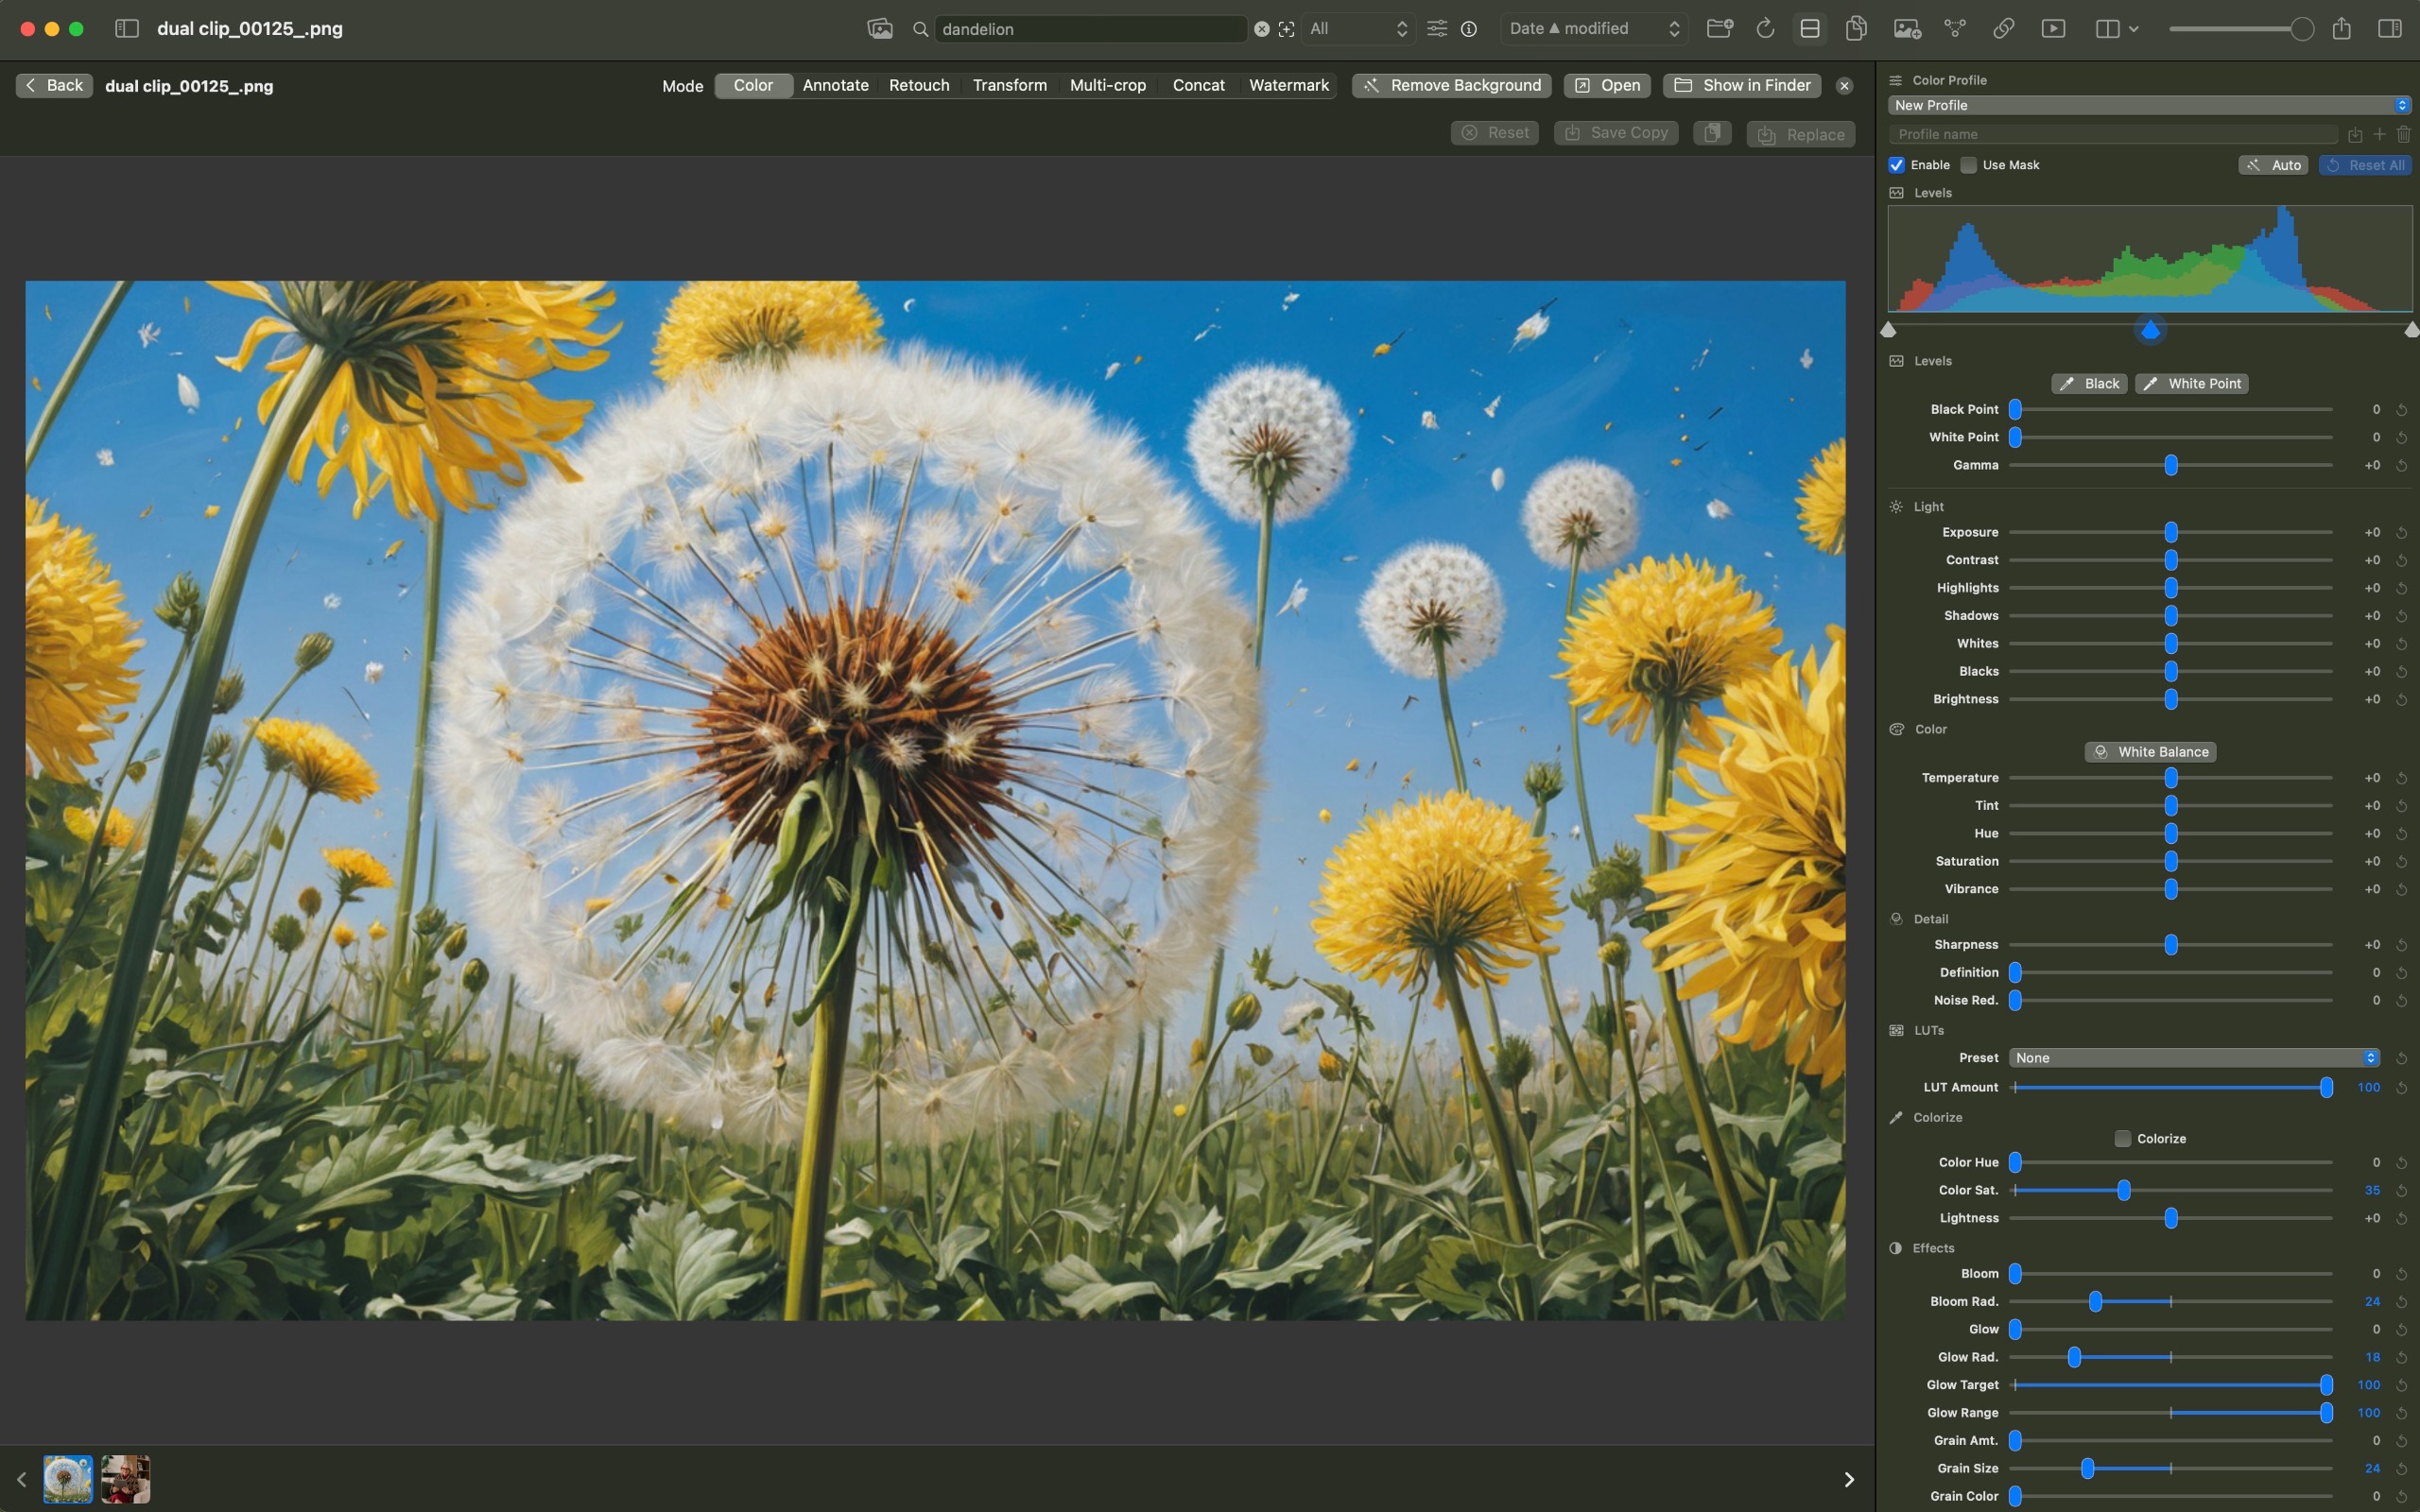Open the filter sliders options icon
This screenshot has height=1512, width=2420.
click(x=1437, y=29)
